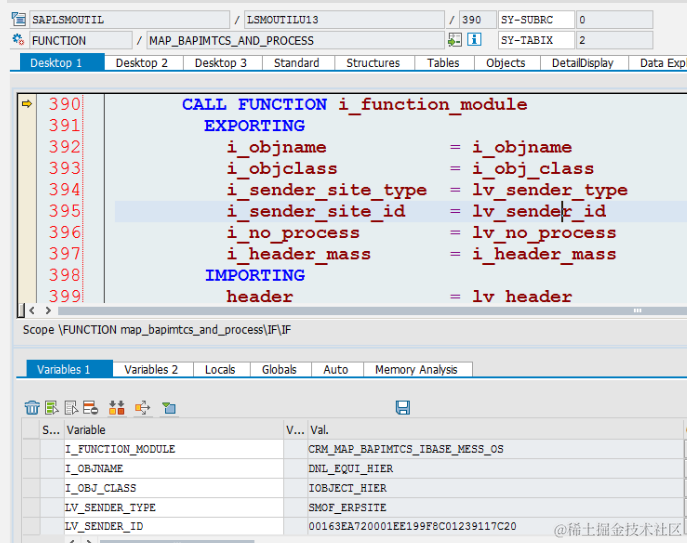Switch to the Desktop 2 tab

(x=142, y=63)
